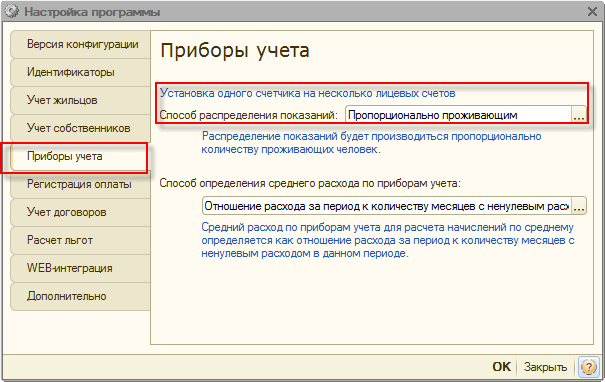Open the Версия конфигурации tab
The image size is (605, 382).
coord(80,44)
